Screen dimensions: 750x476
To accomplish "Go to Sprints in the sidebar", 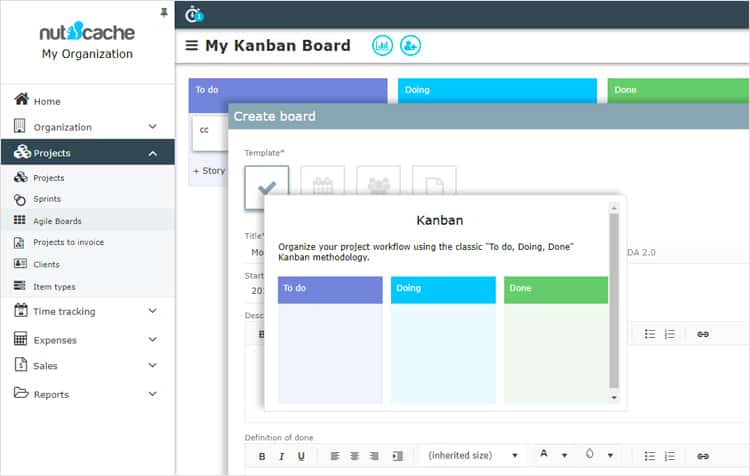I will point(47,199).
